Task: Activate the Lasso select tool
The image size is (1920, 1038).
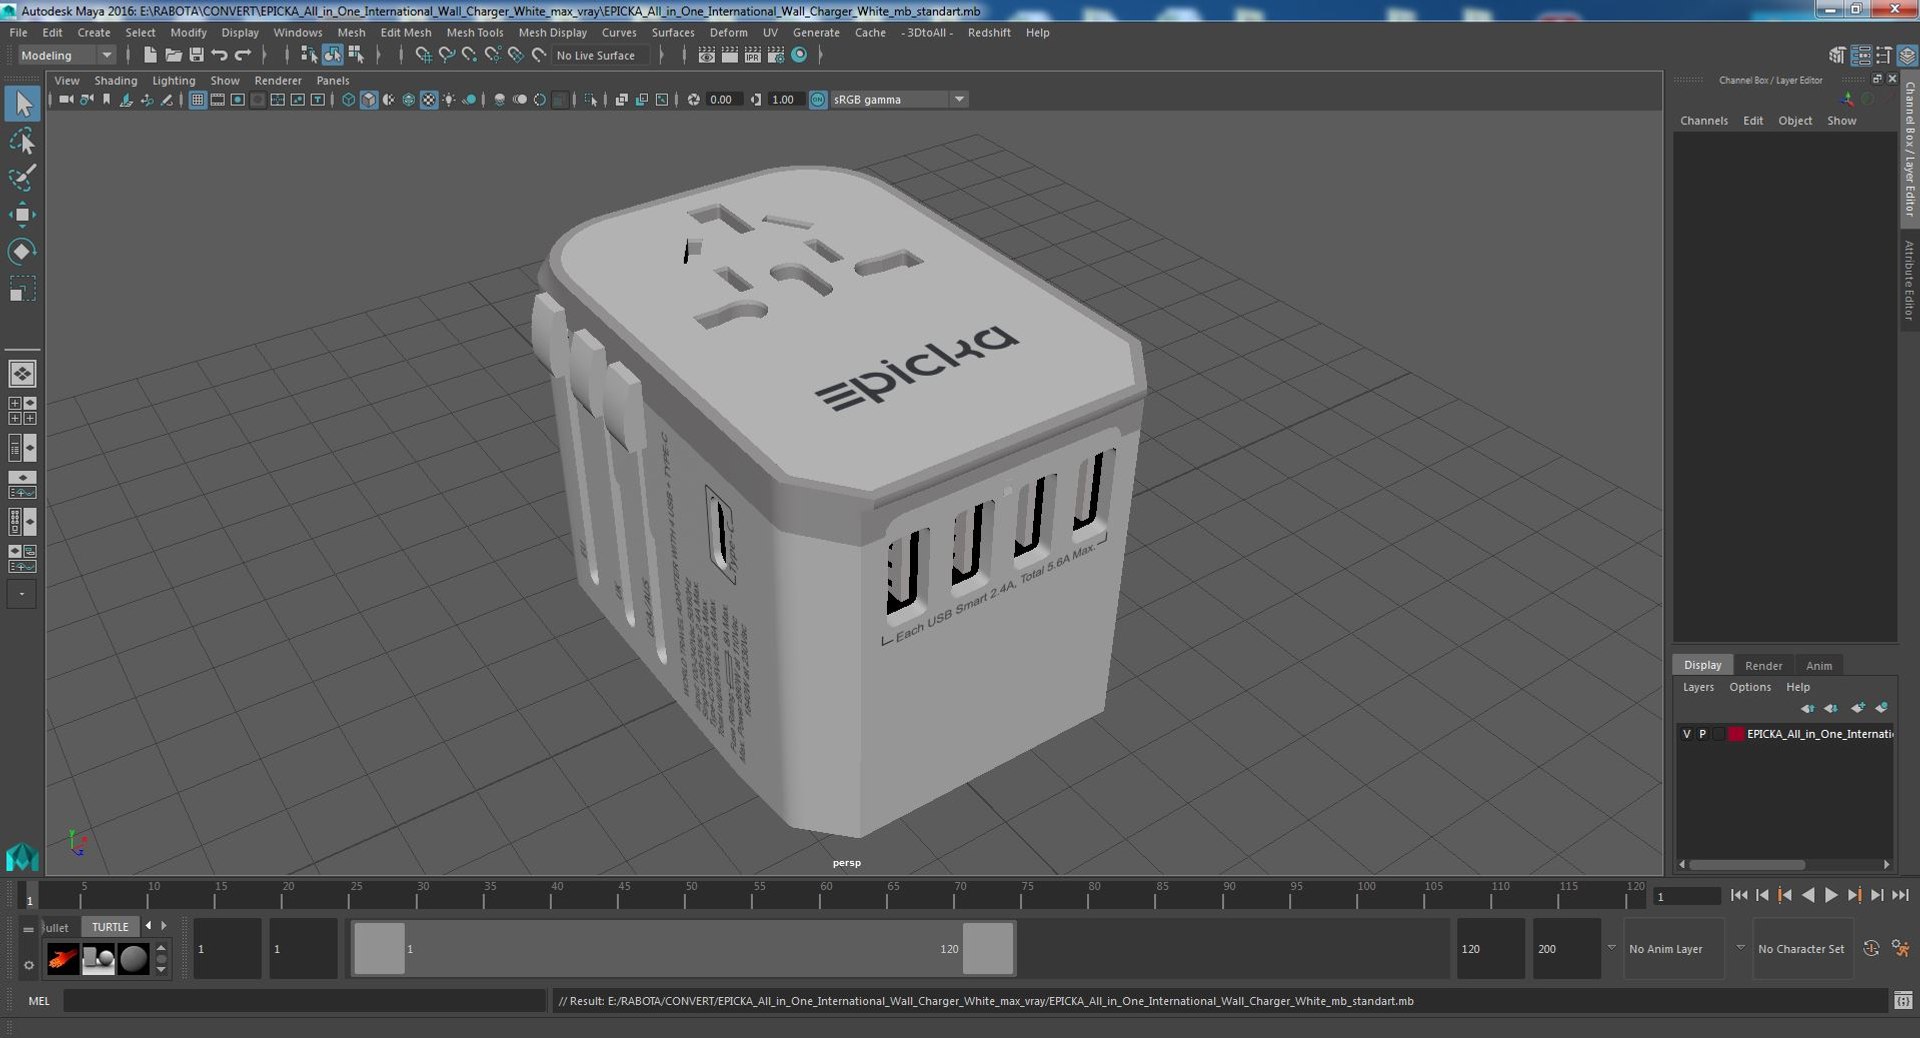Action: [x=22, y=141]
